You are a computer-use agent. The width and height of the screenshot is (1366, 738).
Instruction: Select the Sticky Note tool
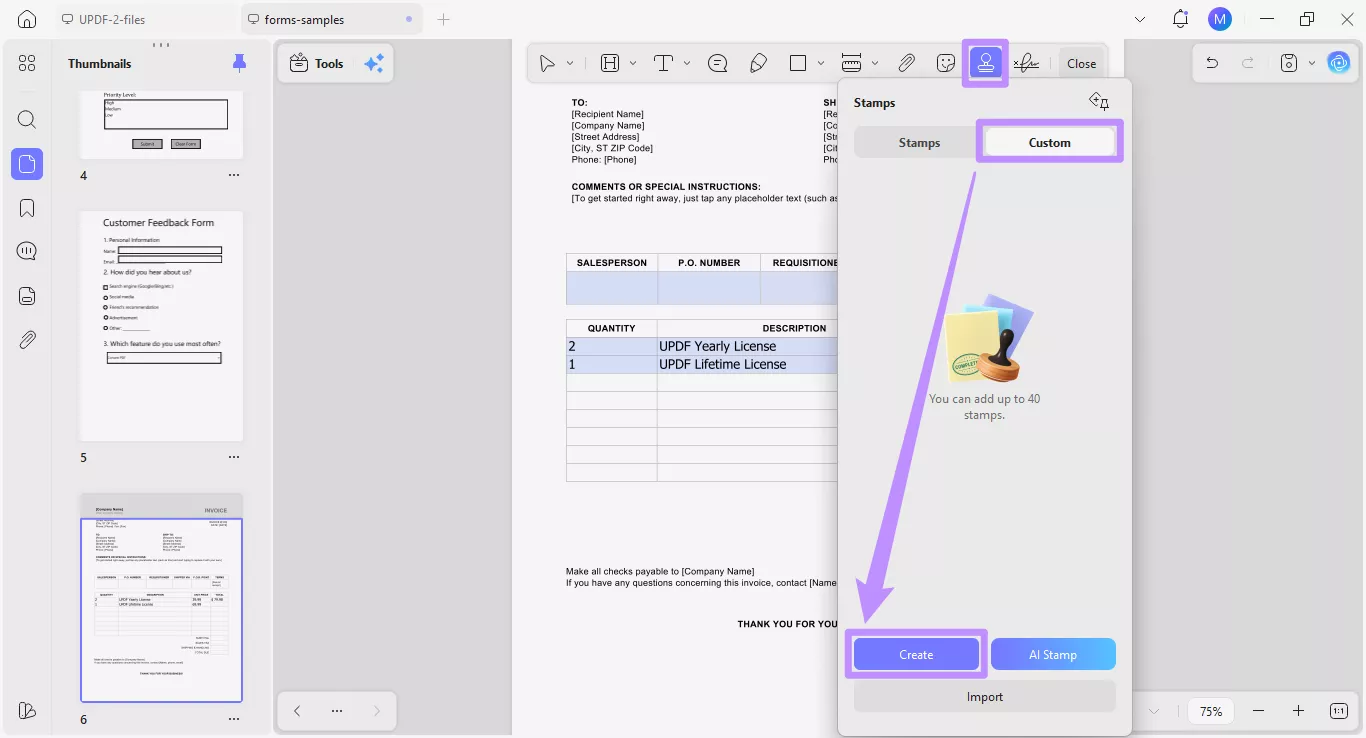pos(717,63)
